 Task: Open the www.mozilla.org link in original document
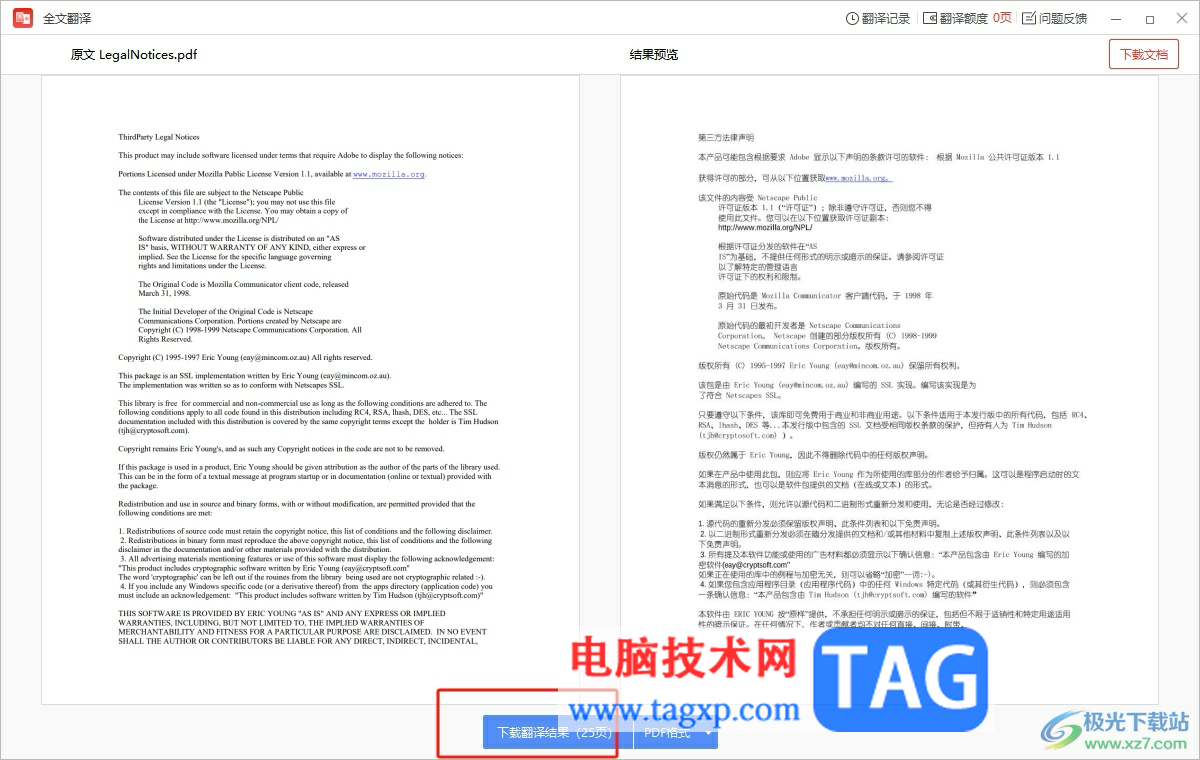[x=389, y=174]
